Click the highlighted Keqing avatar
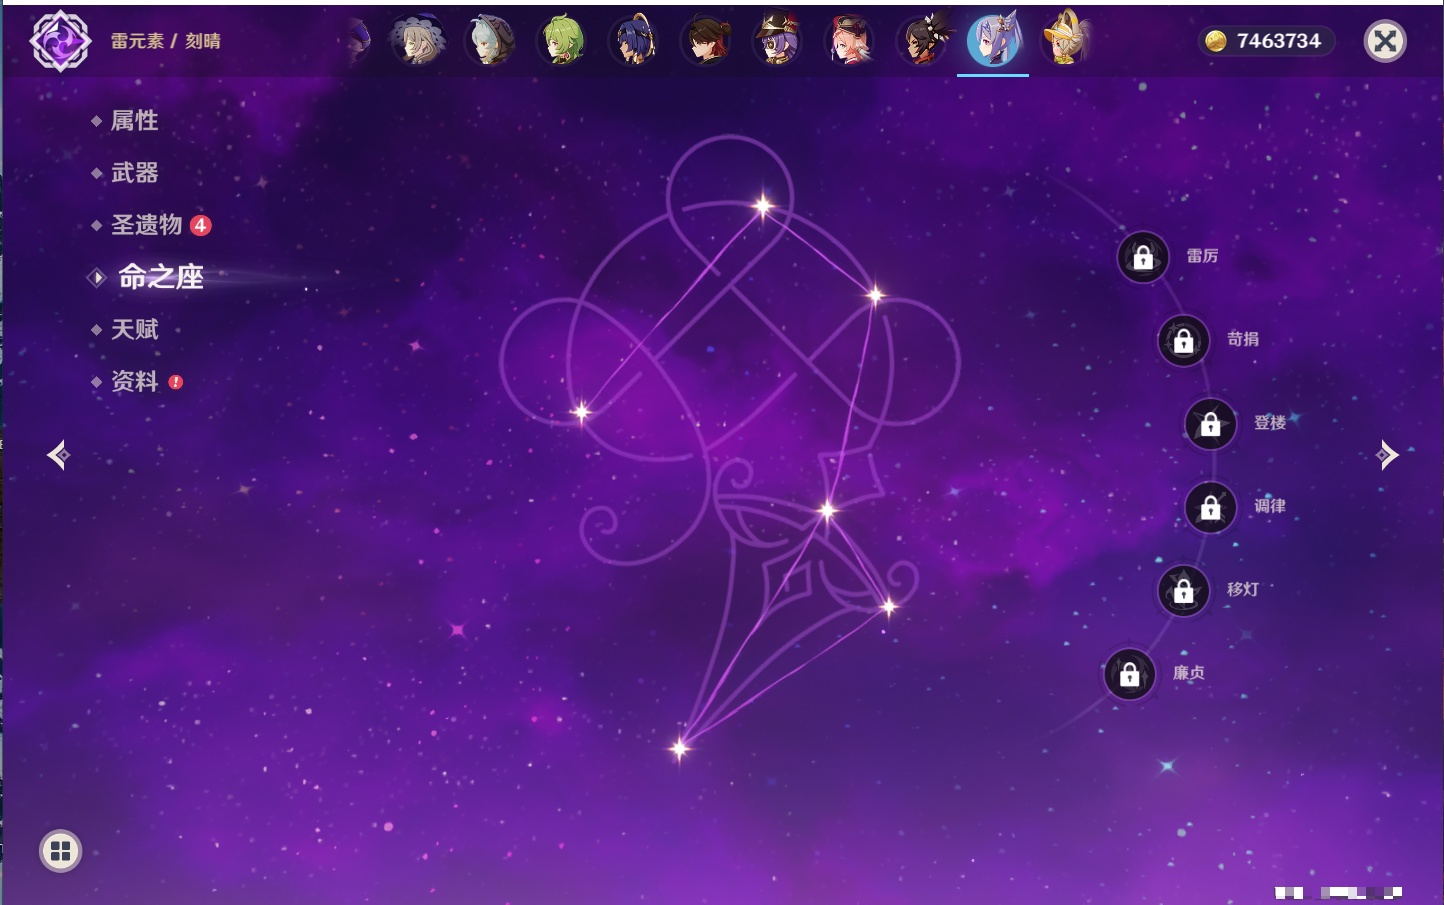The image size is (1444, 905). click(993, 41)
